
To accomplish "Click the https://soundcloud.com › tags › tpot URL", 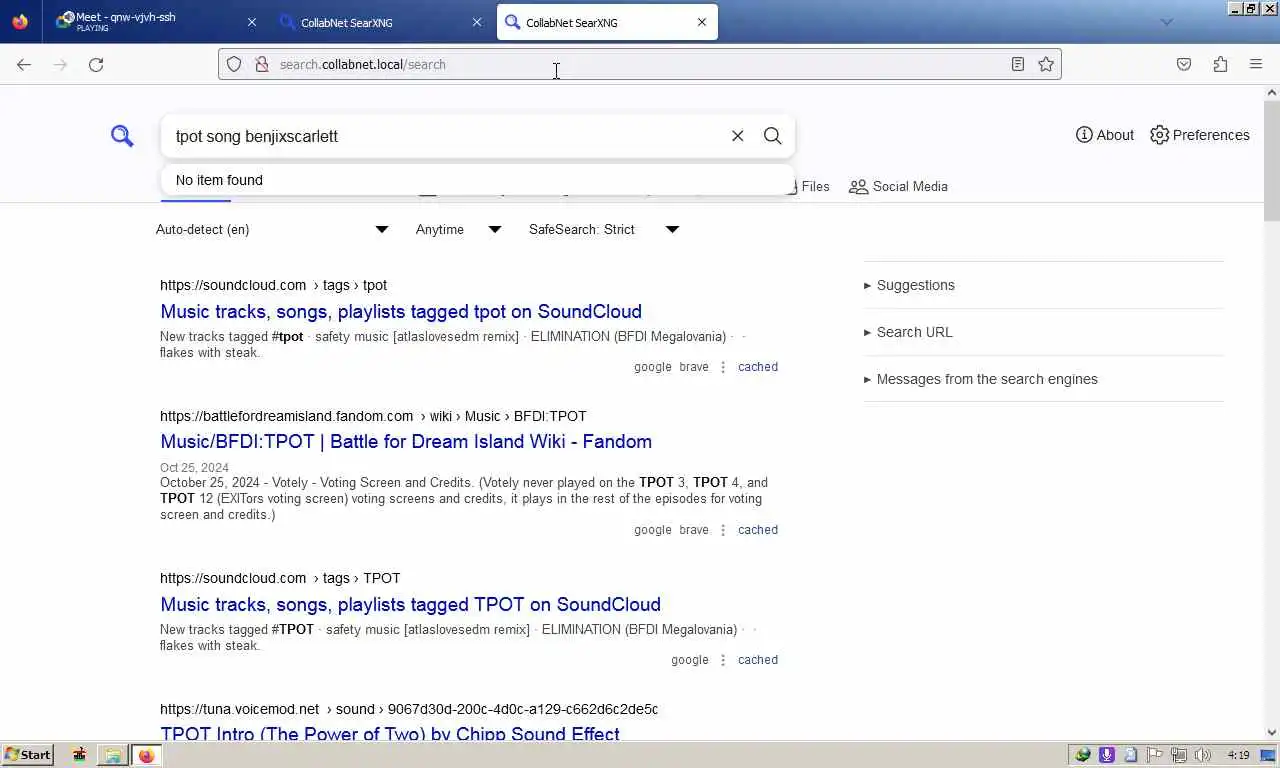I will [273, 285].
